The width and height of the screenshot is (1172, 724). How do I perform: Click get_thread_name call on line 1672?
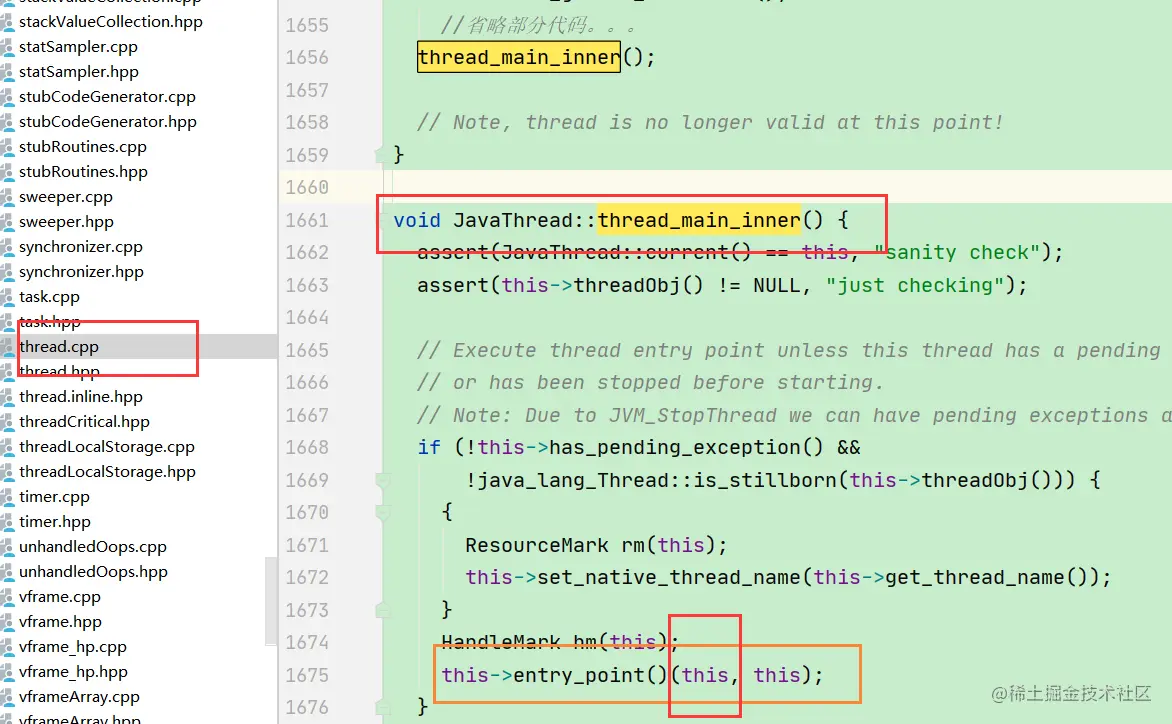pos(975,578)
